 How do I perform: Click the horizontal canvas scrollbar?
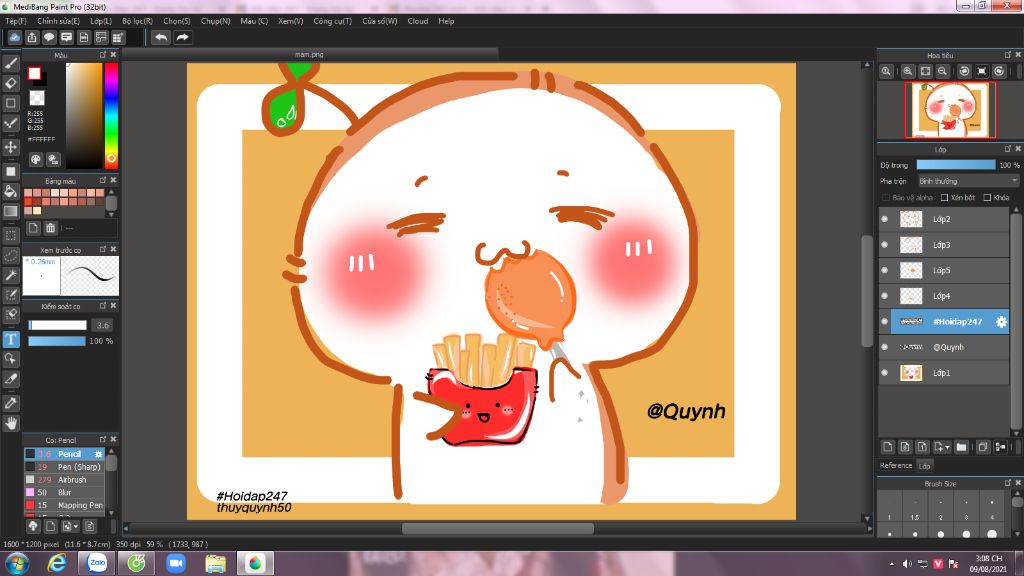(x=497, y=528)
